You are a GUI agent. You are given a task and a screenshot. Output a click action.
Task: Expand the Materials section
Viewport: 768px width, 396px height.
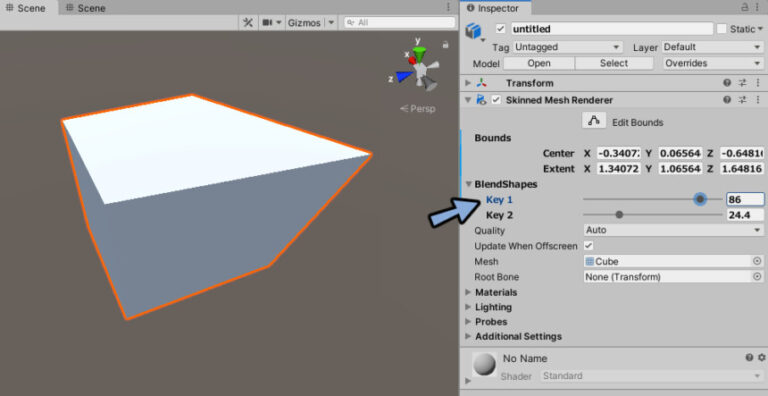click(468, 292)
